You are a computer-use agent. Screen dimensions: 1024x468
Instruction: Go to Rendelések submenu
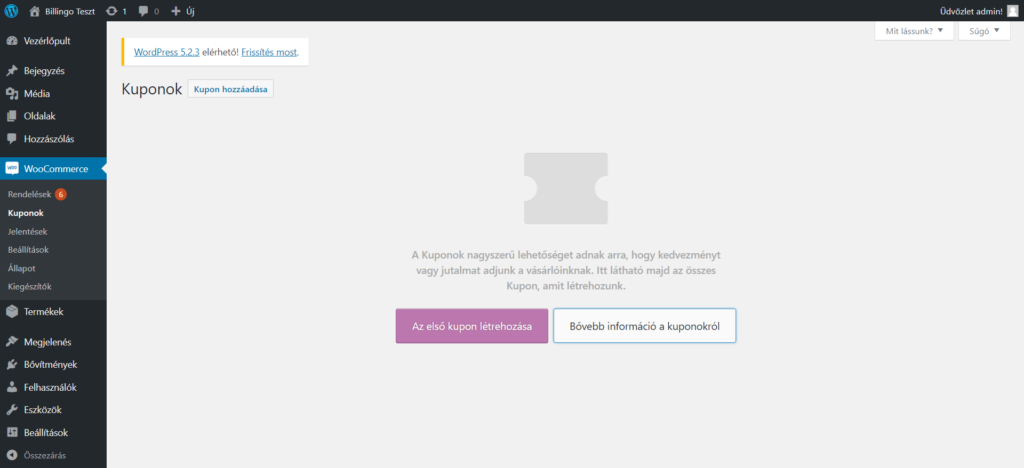point(29,195)
